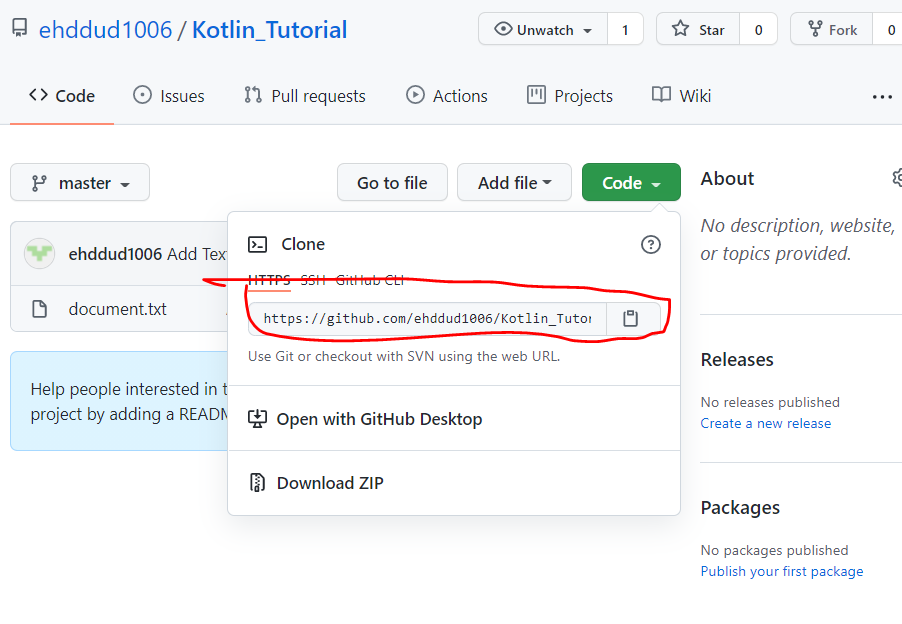This screenshot has height=624, width=902.
Task: Fork the repository
Action: pos(832,29)
